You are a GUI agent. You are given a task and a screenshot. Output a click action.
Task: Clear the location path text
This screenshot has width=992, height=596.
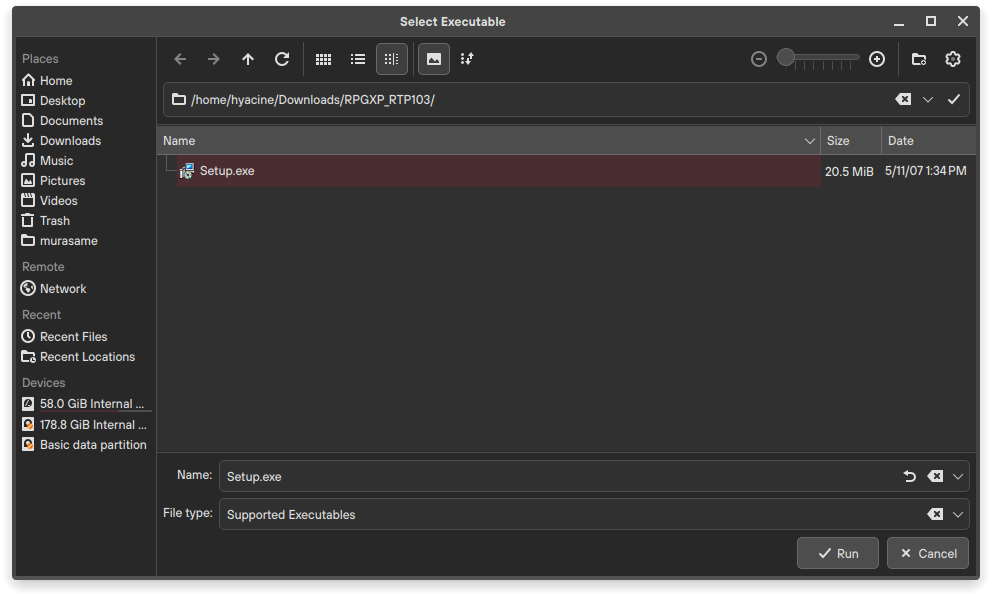902,99
